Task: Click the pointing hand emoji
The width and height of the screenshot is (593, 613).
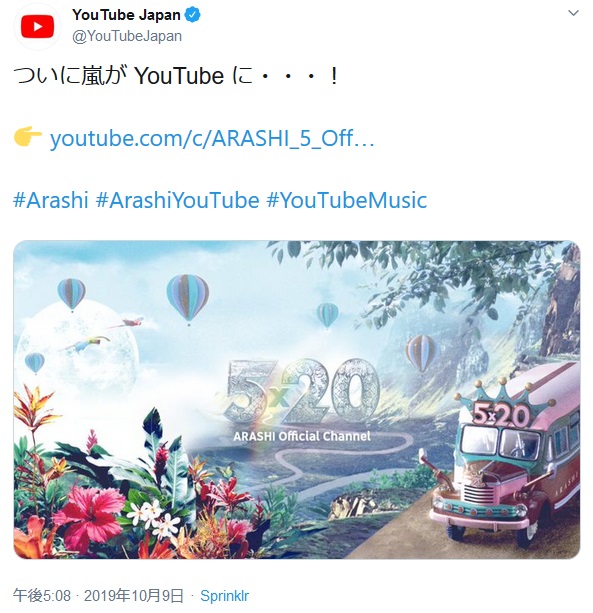Action: coord(28,136)
